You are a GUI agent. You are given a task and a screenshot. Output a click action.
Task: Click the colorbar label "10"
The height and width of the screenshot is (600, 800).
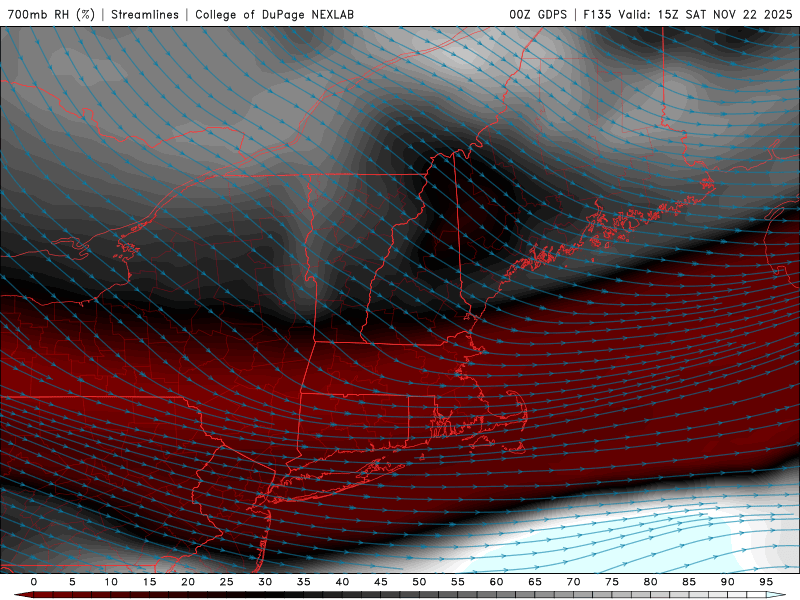[111, 582]
